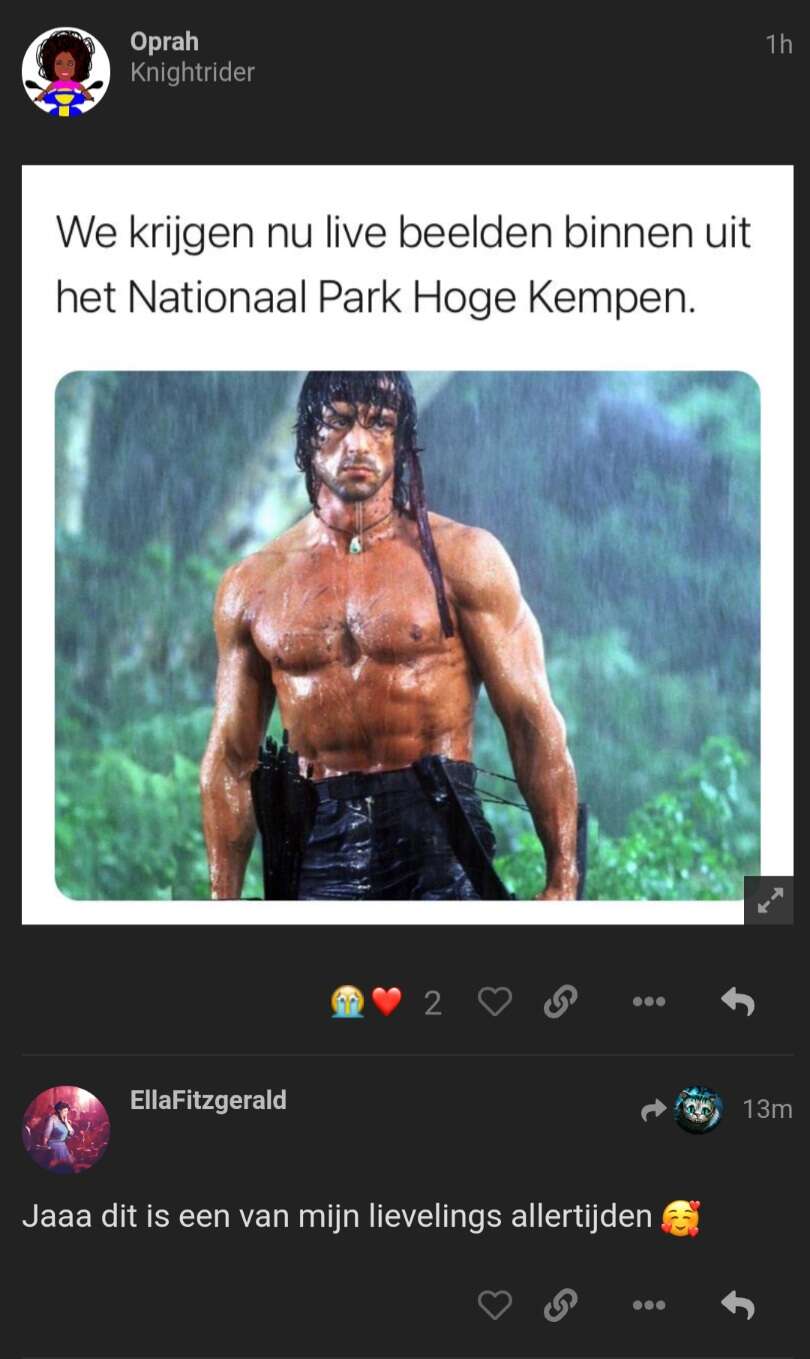The height and width of the screenshot is (1359, 810).
Task: Reply to EllaFitzgerald's comment
Action: [738, 1305]
